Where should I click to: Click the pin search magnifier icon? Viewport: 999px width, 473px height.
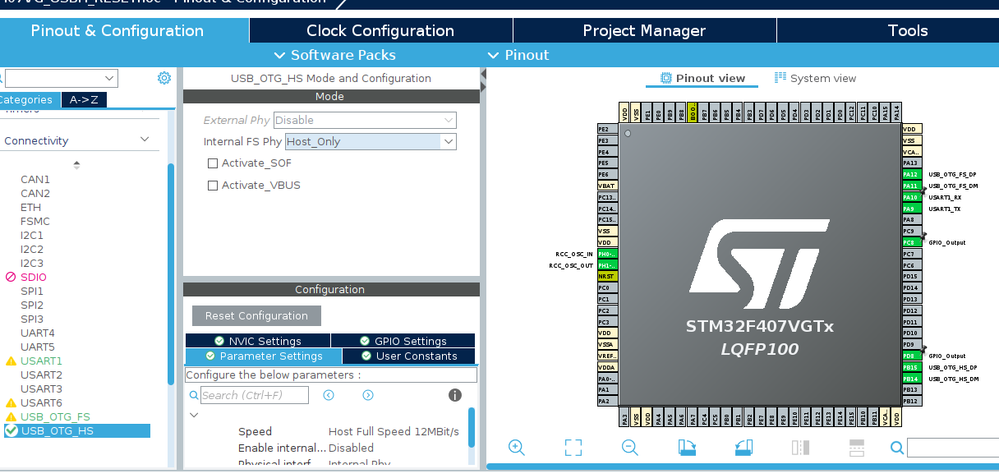[897, 448]
